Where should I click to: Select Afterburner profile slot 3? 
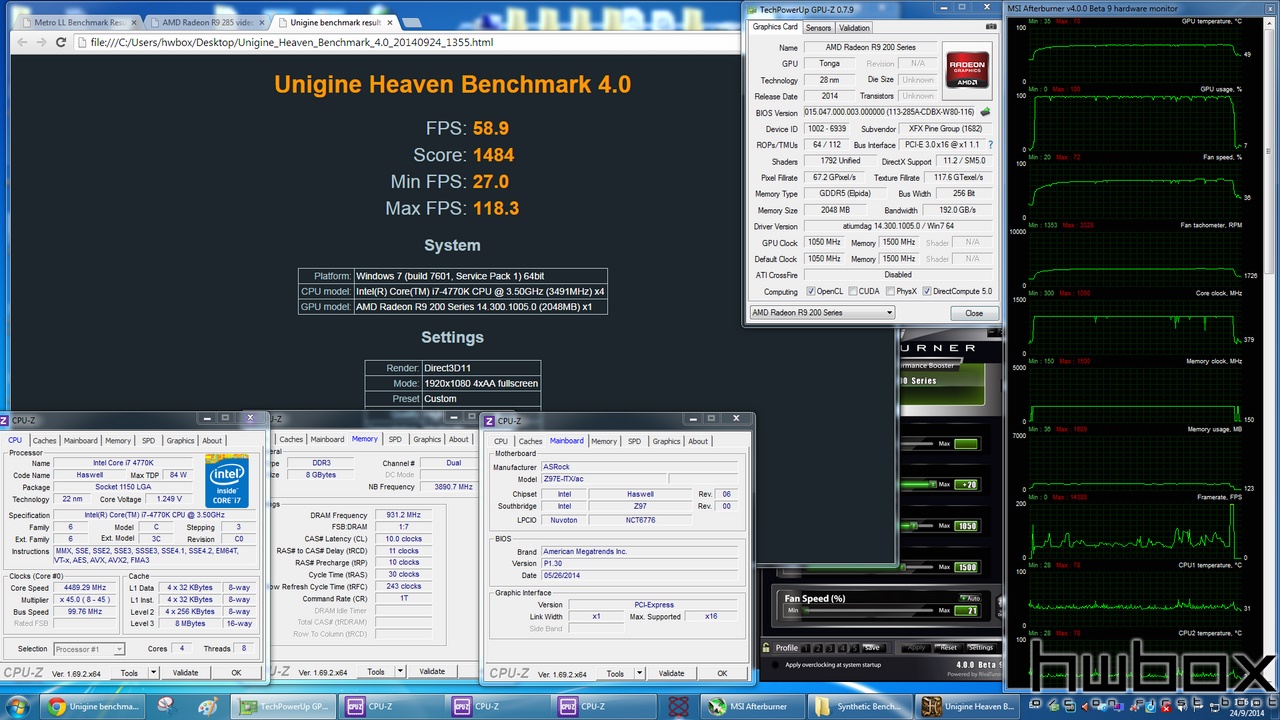pos(830,648)
